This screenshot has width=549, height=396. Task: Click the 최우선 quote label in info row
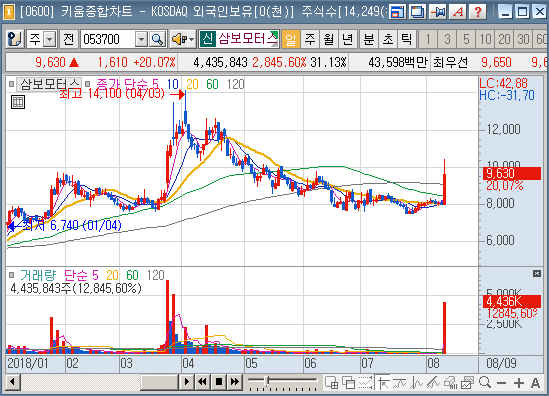pos(451,63)
